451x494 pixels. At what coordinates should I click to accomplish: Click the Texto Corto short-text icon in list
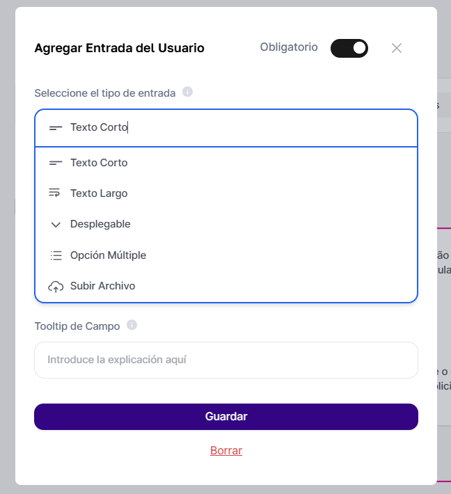55,163
